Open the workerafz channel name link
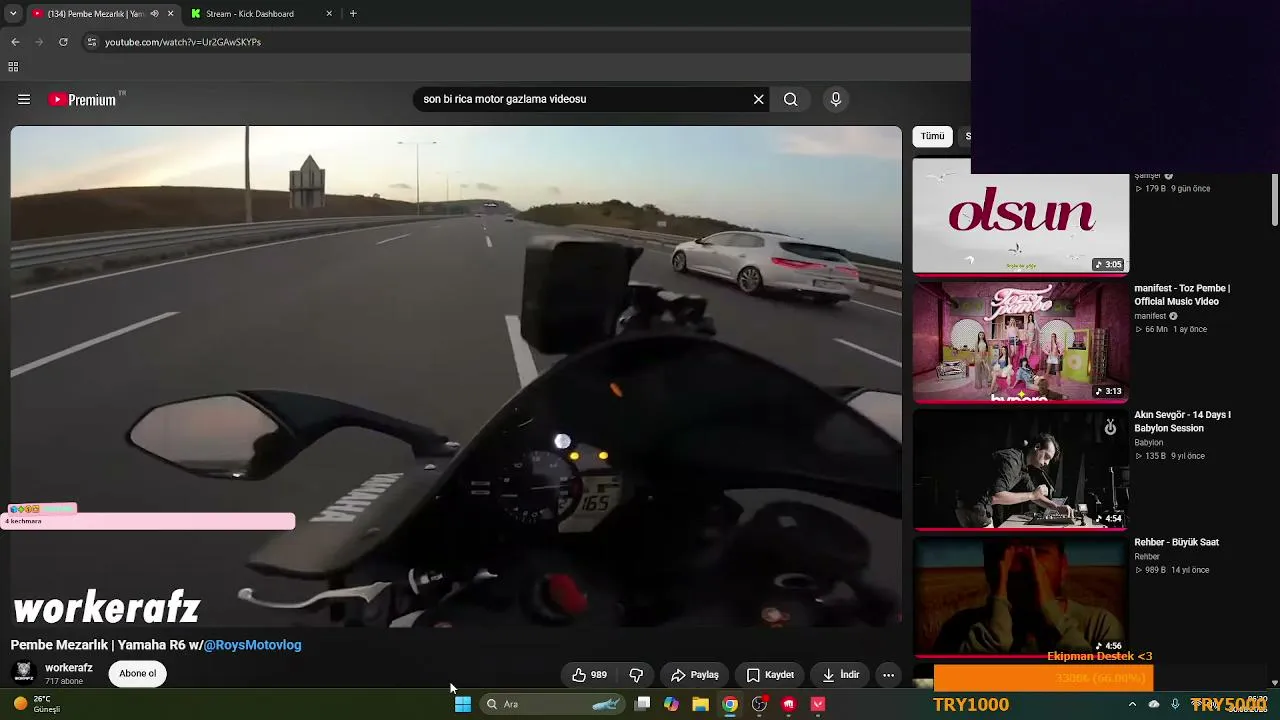Viewport: 1280px width, 720px height. point(69,668)
